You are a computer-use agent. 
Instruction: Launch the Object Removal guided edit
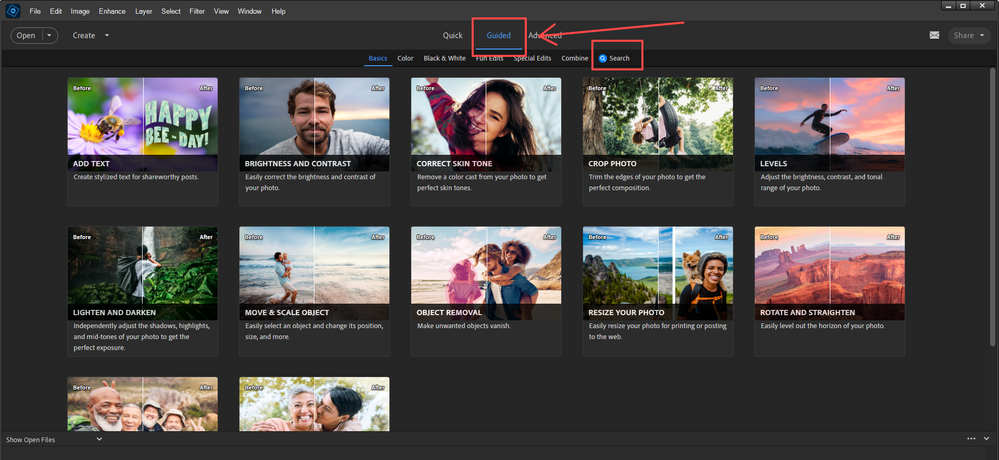pos(486,273)
